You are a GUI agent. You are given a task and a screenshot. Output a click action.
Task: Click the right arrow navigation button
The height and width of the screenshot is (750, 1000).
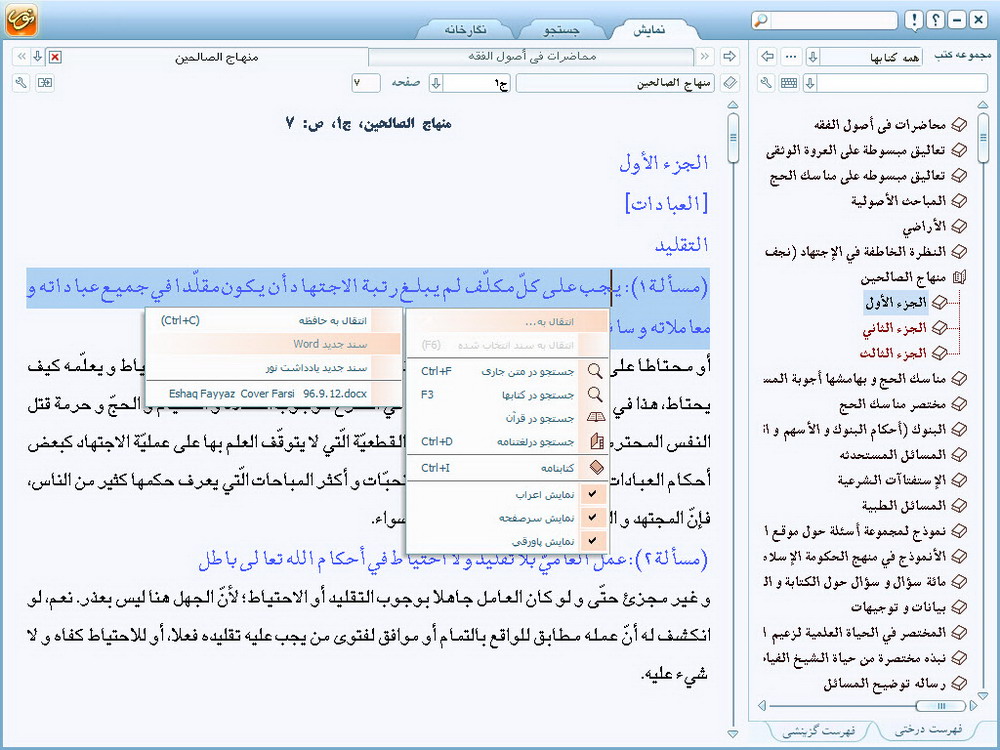(729, 56)
